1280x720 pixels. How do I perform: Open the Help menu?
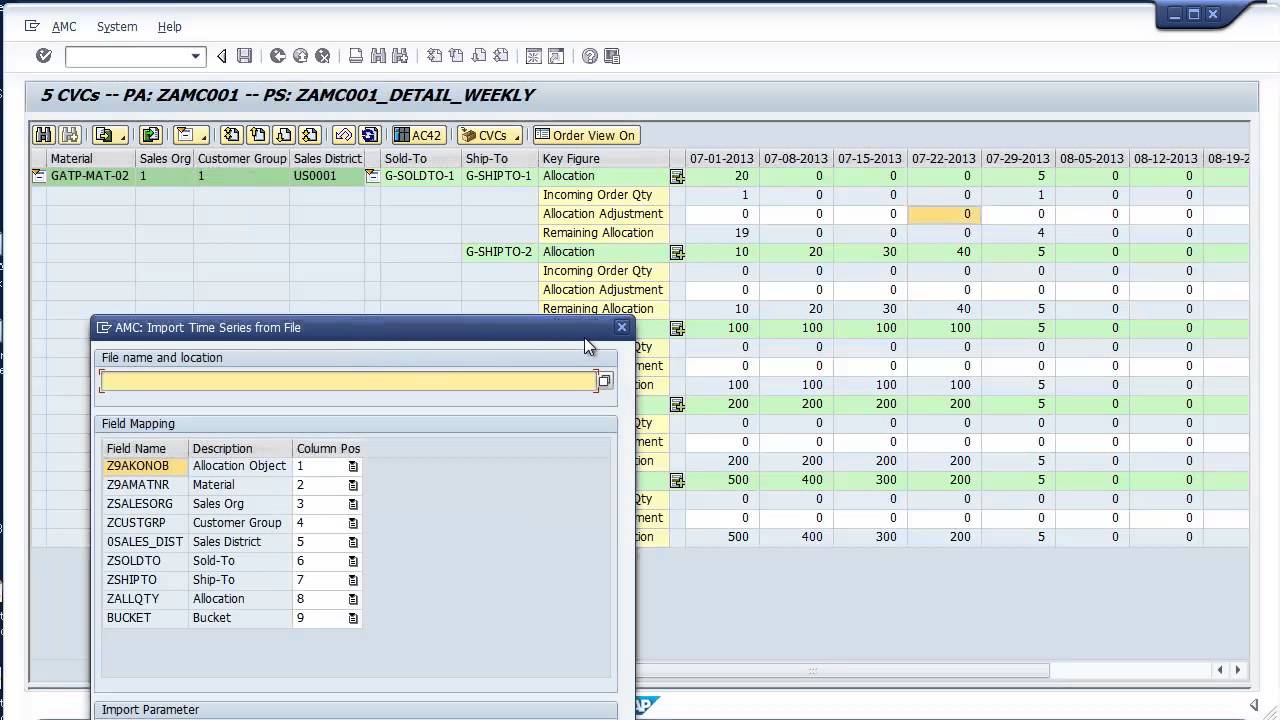(170, 27)
